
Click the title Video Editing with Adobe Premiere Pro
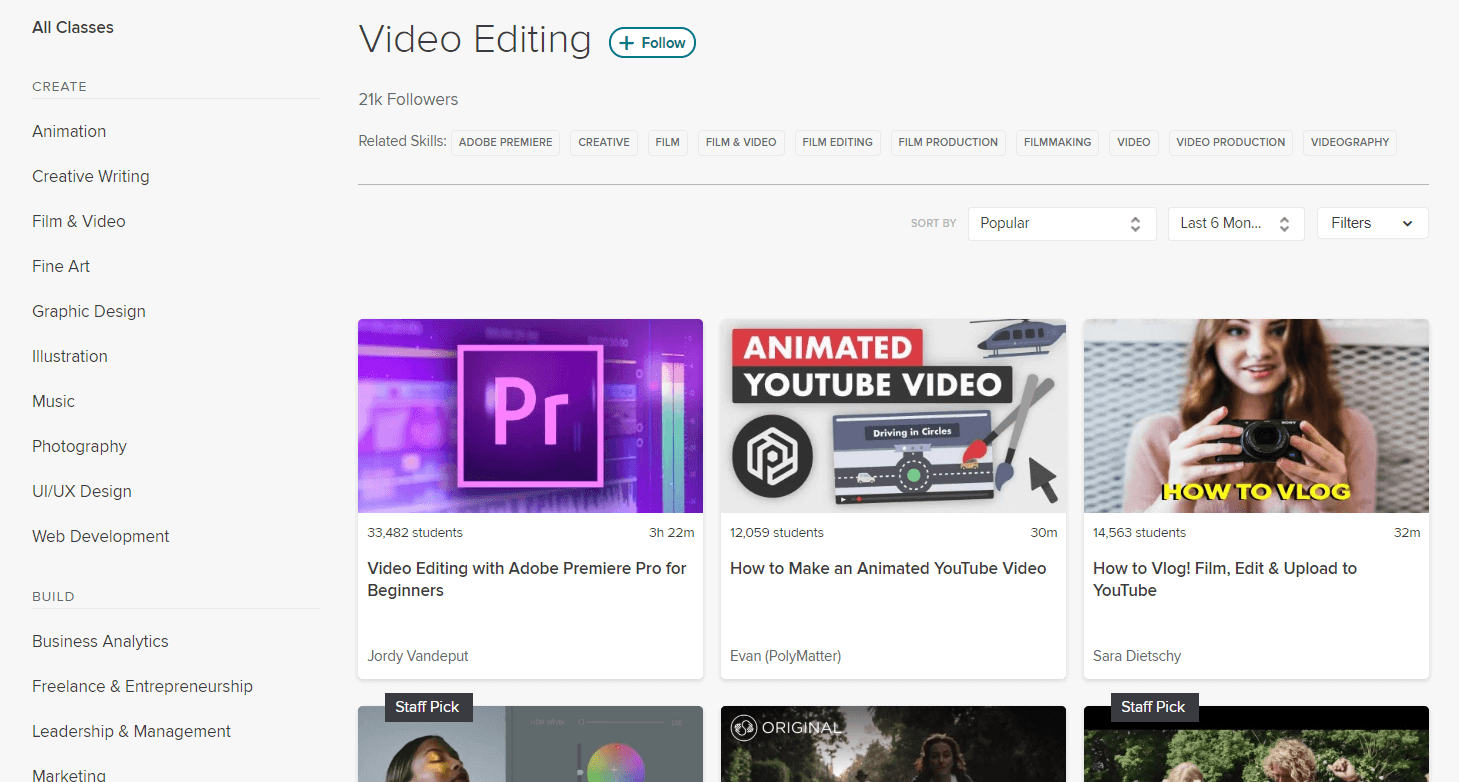(527, 579)
